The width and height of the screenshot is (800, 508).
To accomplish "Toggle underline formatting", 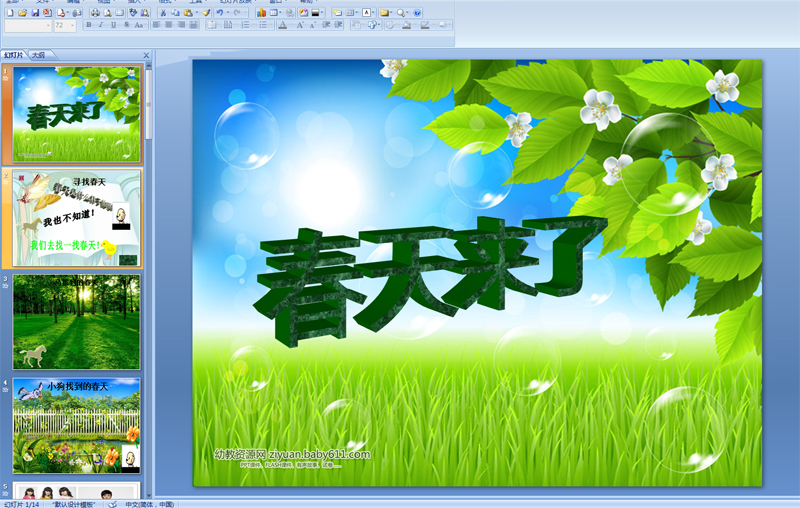I will coord(113,25).
